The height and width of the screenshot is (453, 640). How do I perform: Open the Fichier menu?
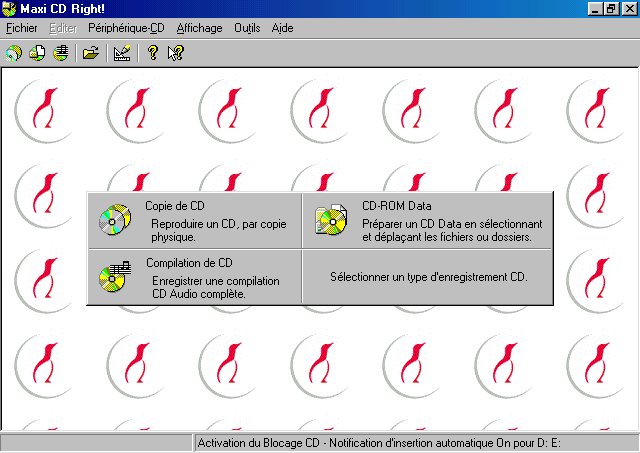[22, 28]
